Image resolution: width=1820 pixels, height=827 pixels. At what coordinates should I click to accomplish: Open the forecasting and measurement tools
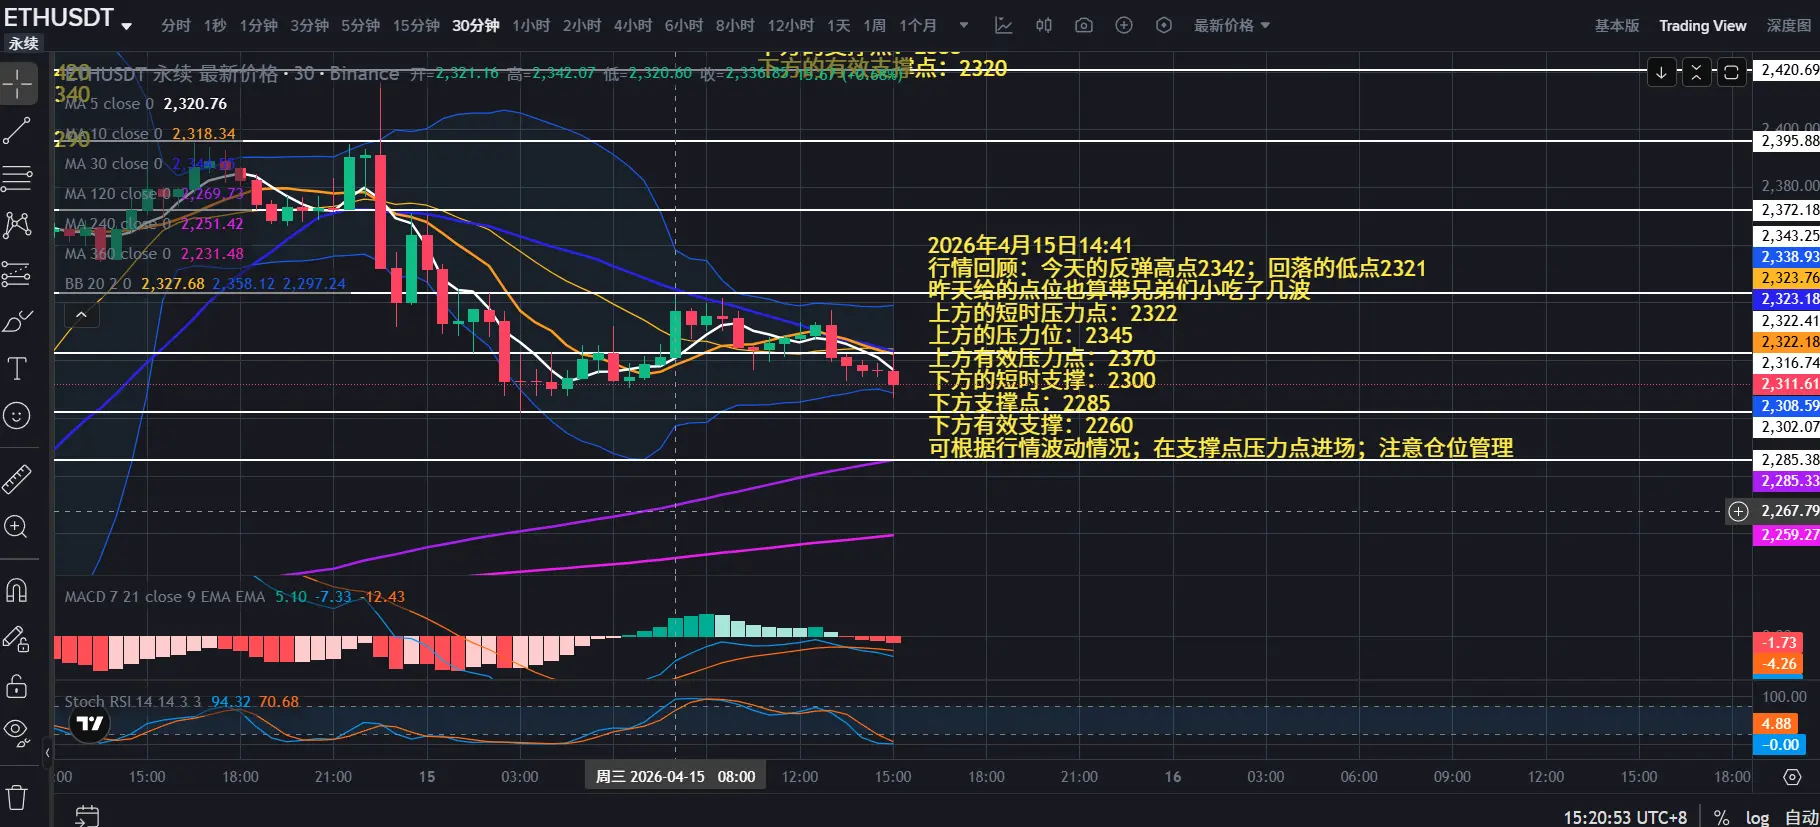pyautogui.click(x=18, y=273)
